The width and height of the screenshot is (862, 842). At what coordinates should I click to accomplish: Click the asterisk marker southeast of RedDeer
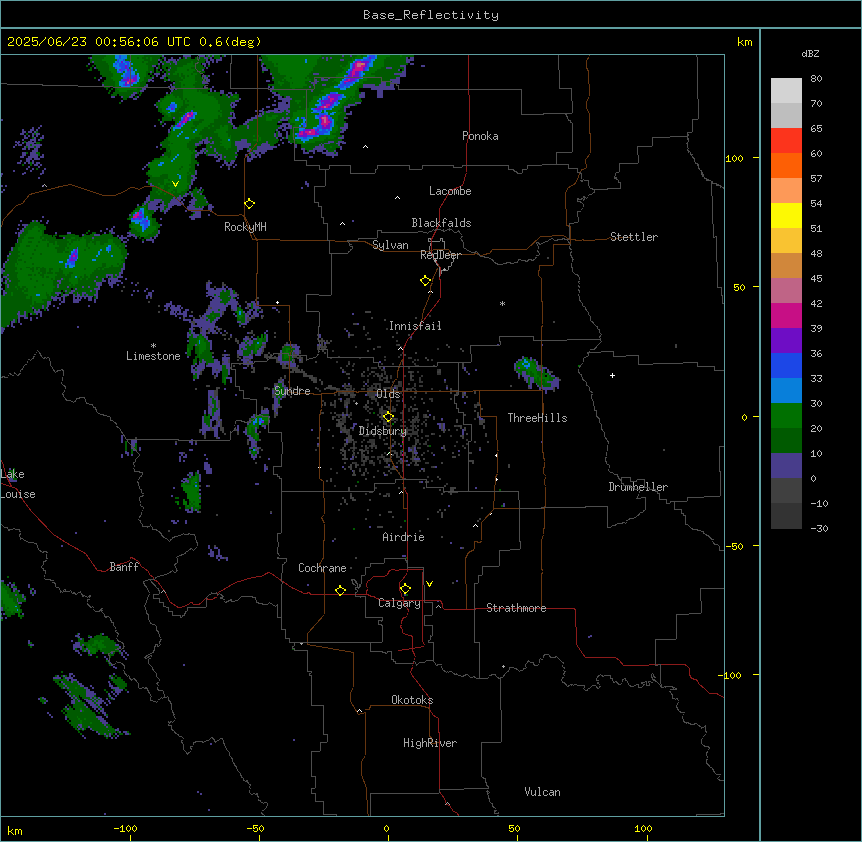502,303
